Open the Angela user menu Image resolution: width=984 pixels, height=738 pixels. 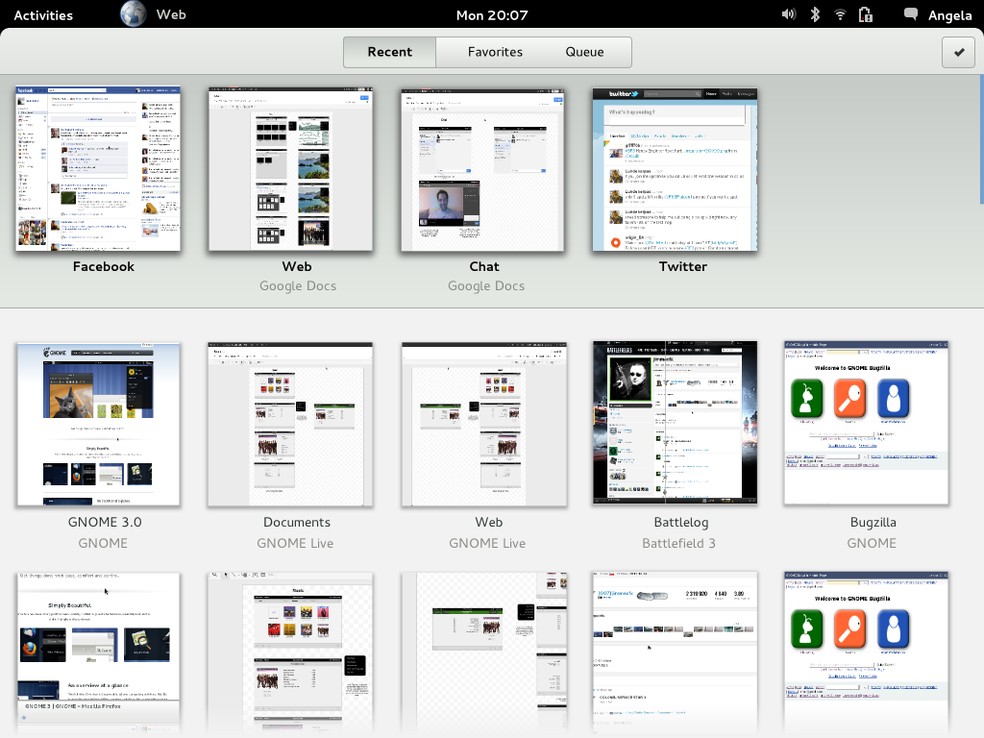[x=948, y=15]
